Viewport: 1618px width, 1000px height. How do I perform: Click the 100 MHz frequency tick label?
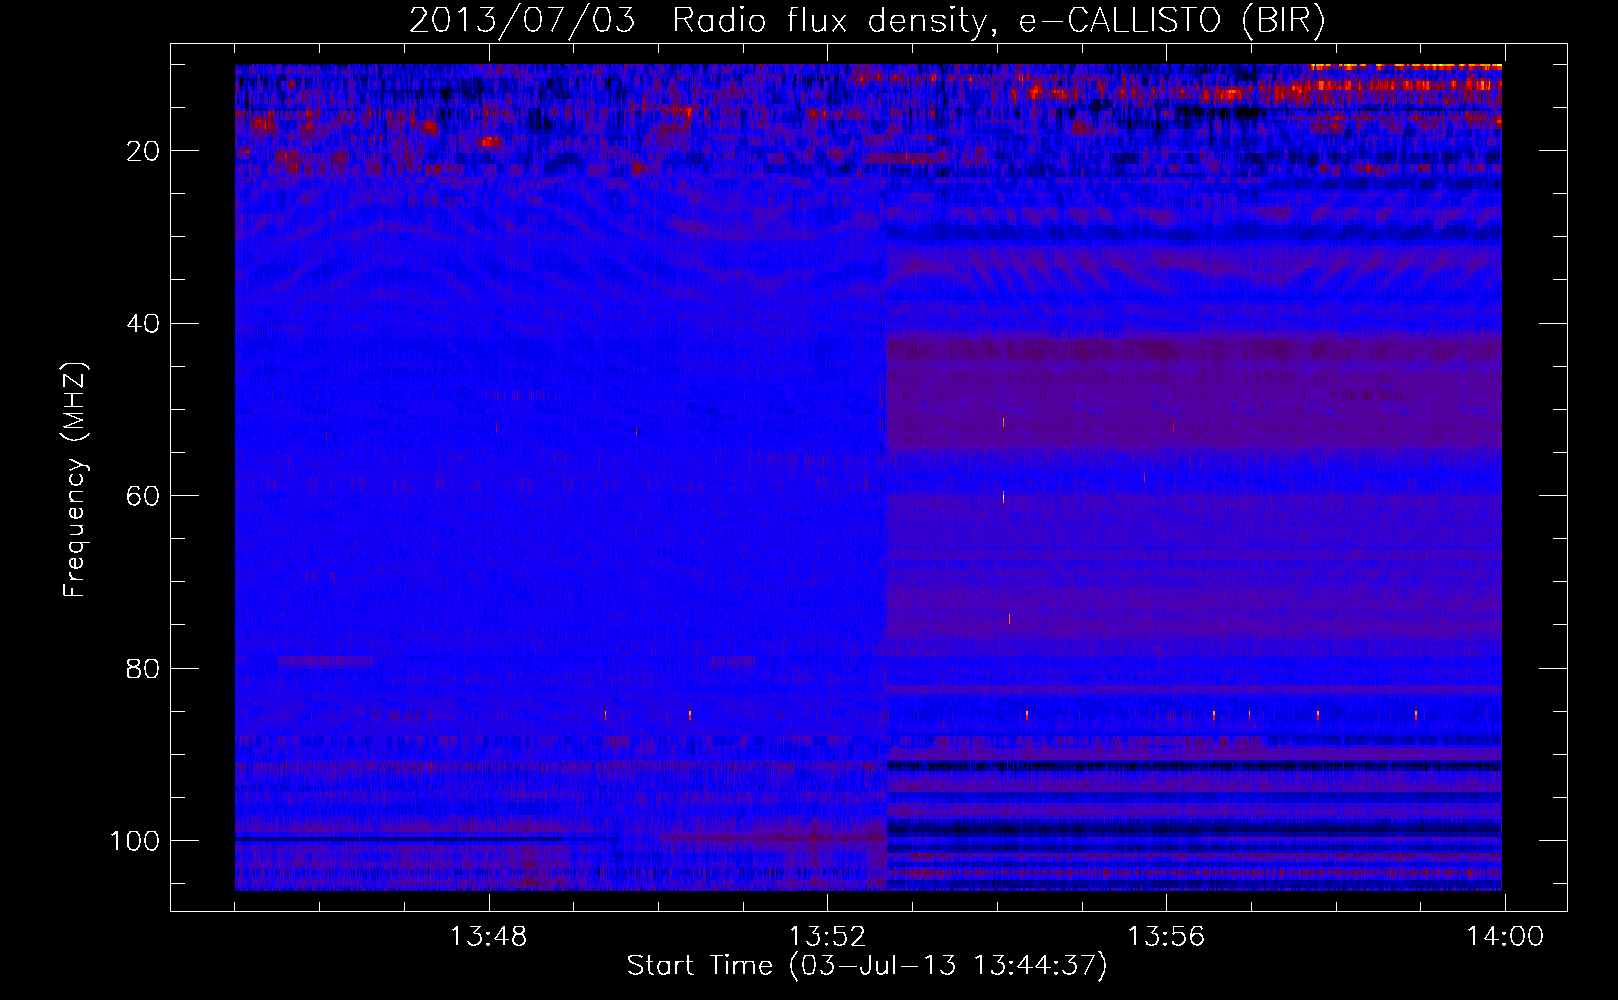tap(135, 841)
